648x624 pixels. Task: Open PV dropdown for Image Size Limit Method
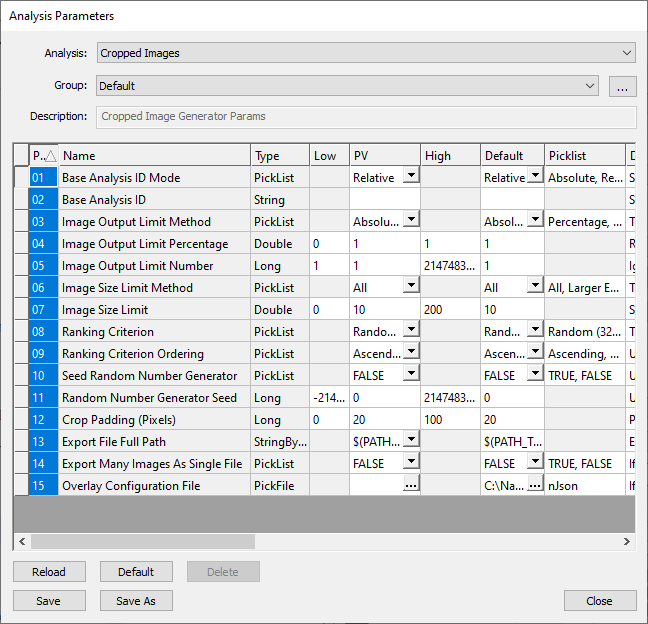click(x=410, y=288)
